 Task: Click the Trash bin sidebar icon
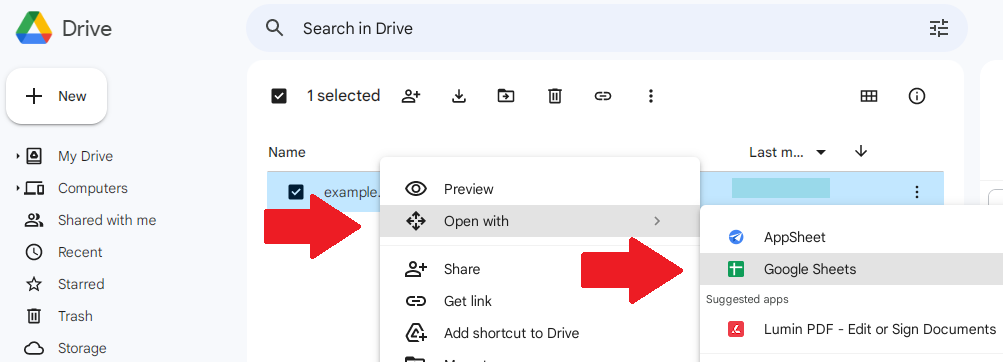pos(33,316)
